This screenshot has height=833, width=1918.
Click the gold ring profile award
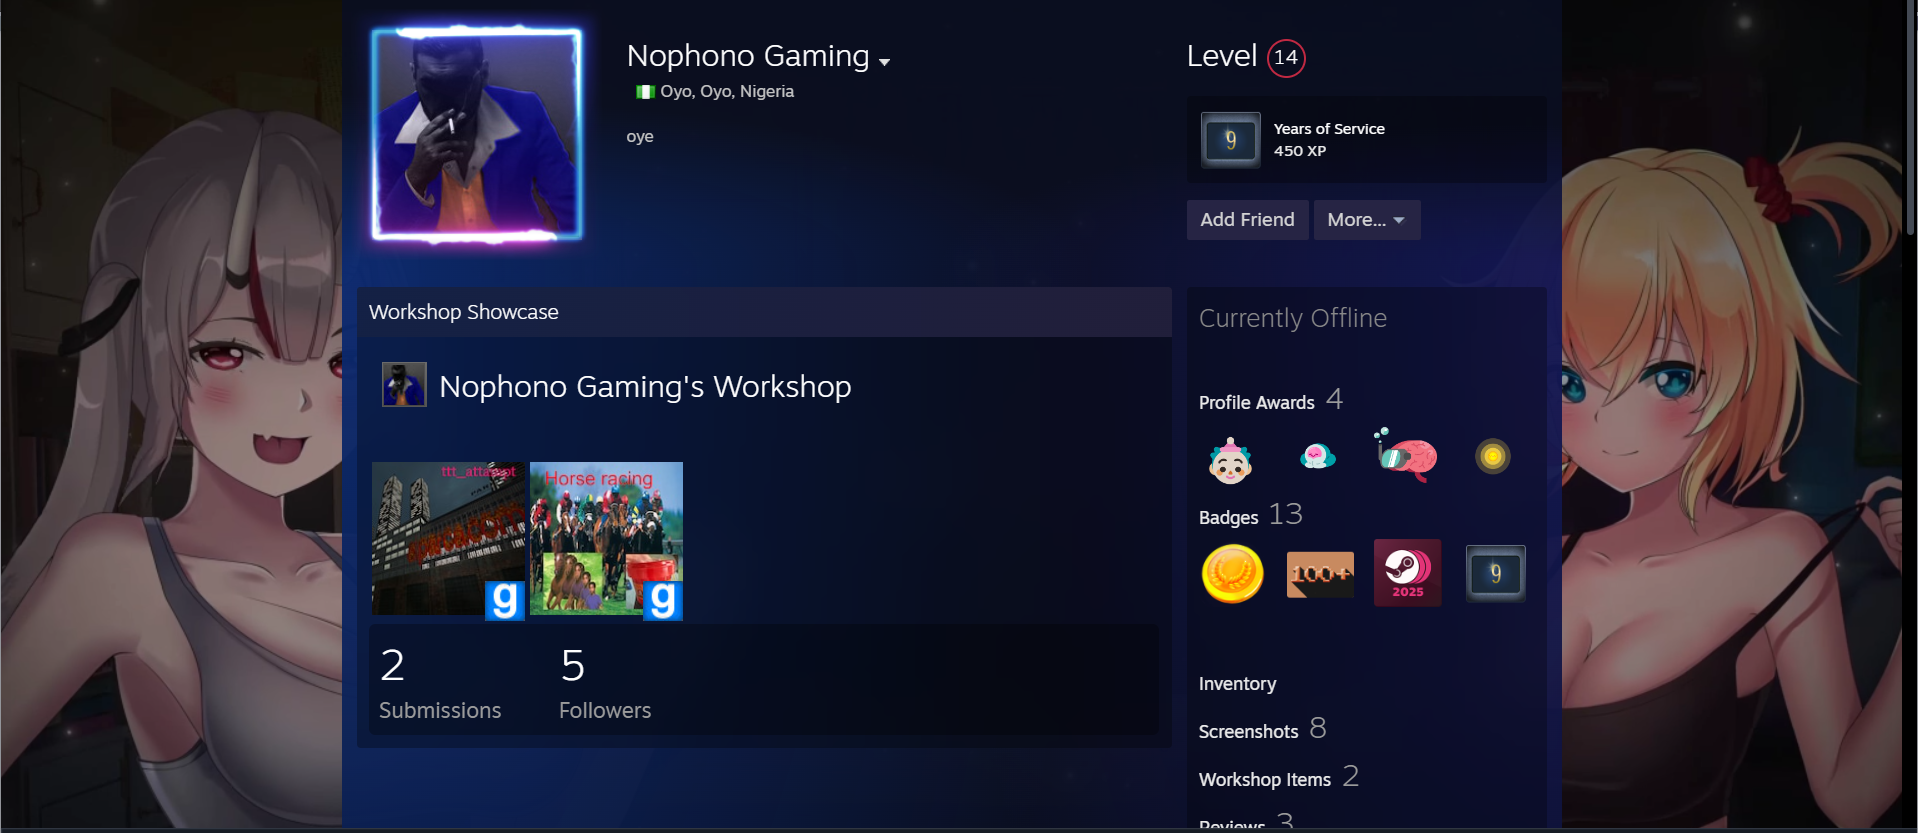(1493, 457)
